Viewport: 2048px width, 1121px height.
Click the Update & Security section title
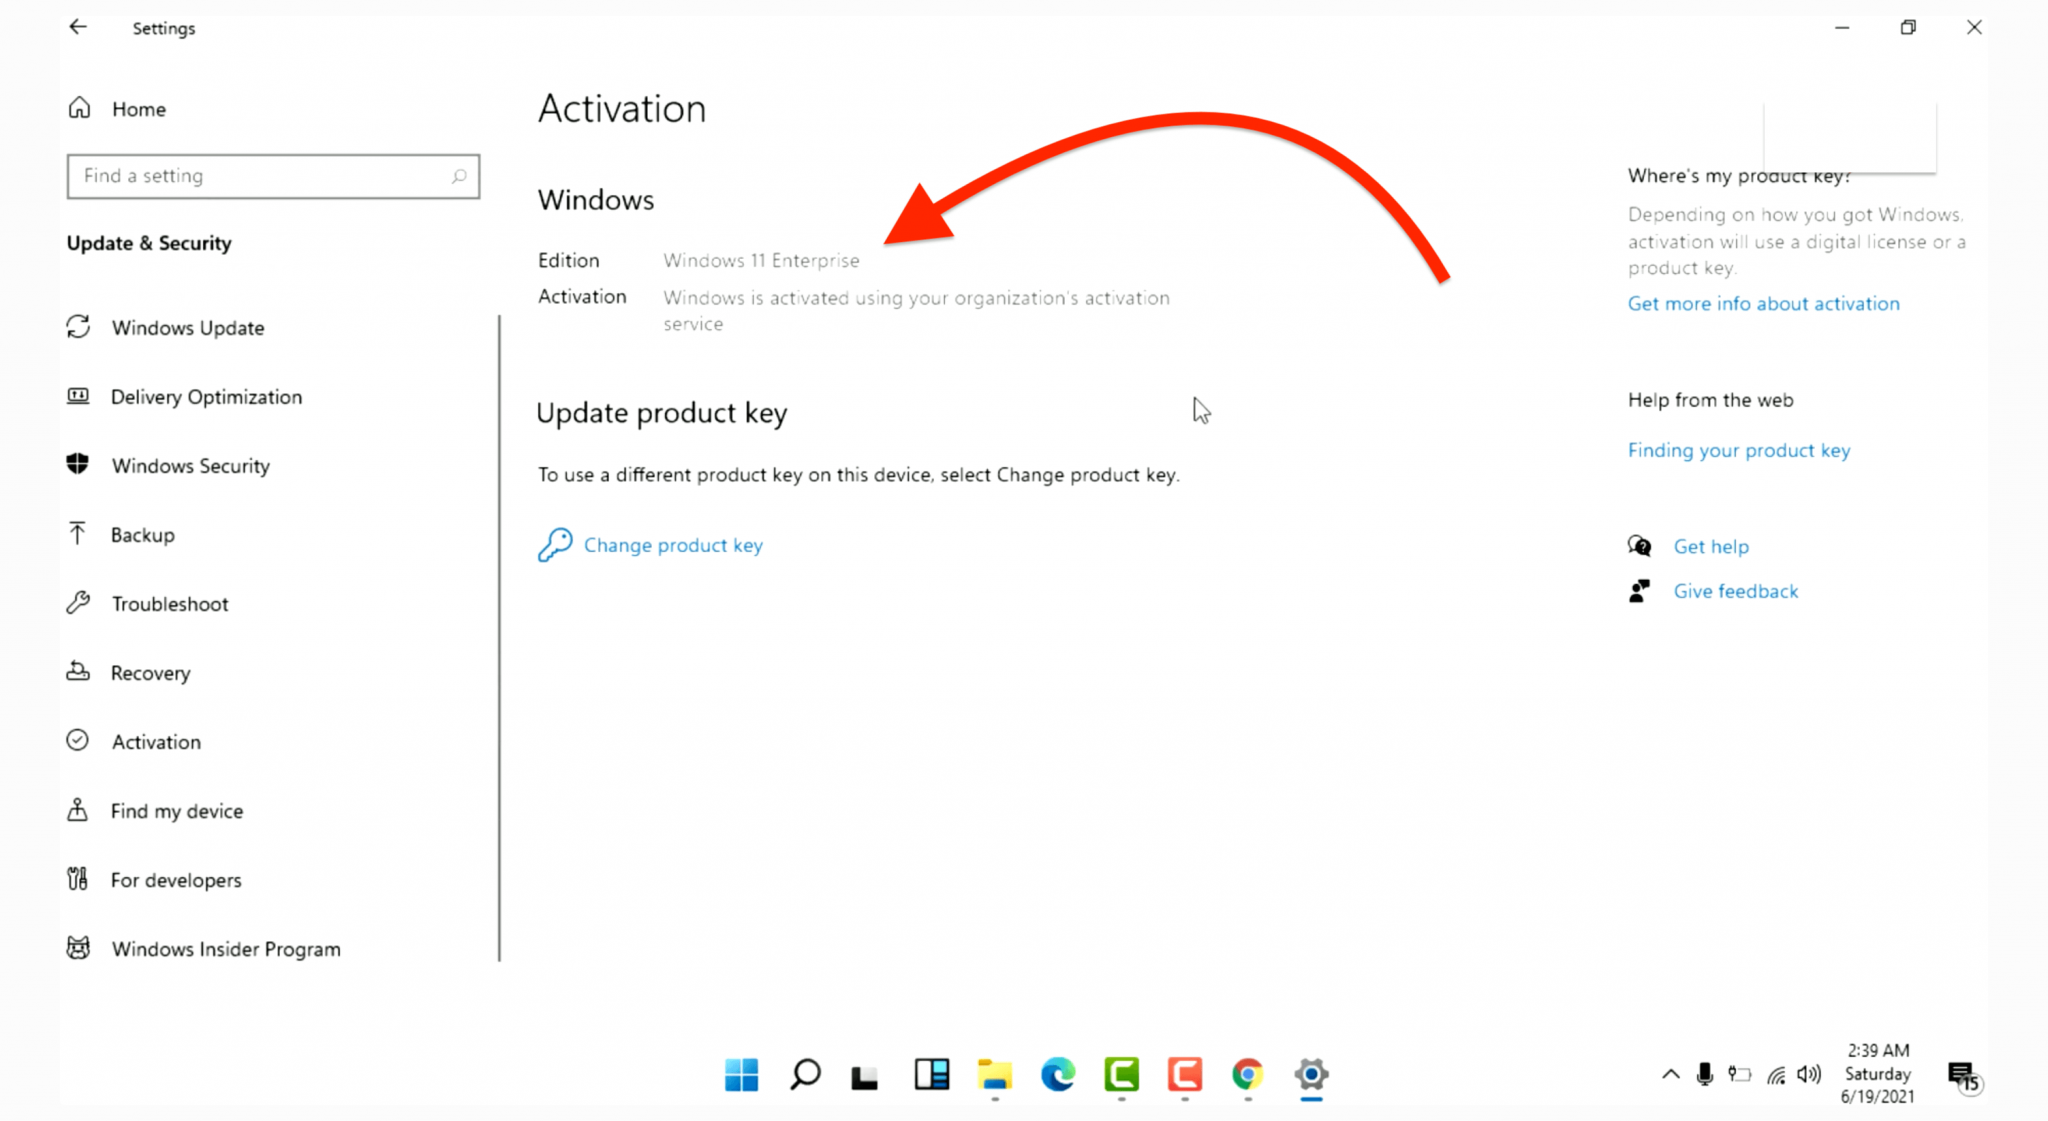[149, 243]
